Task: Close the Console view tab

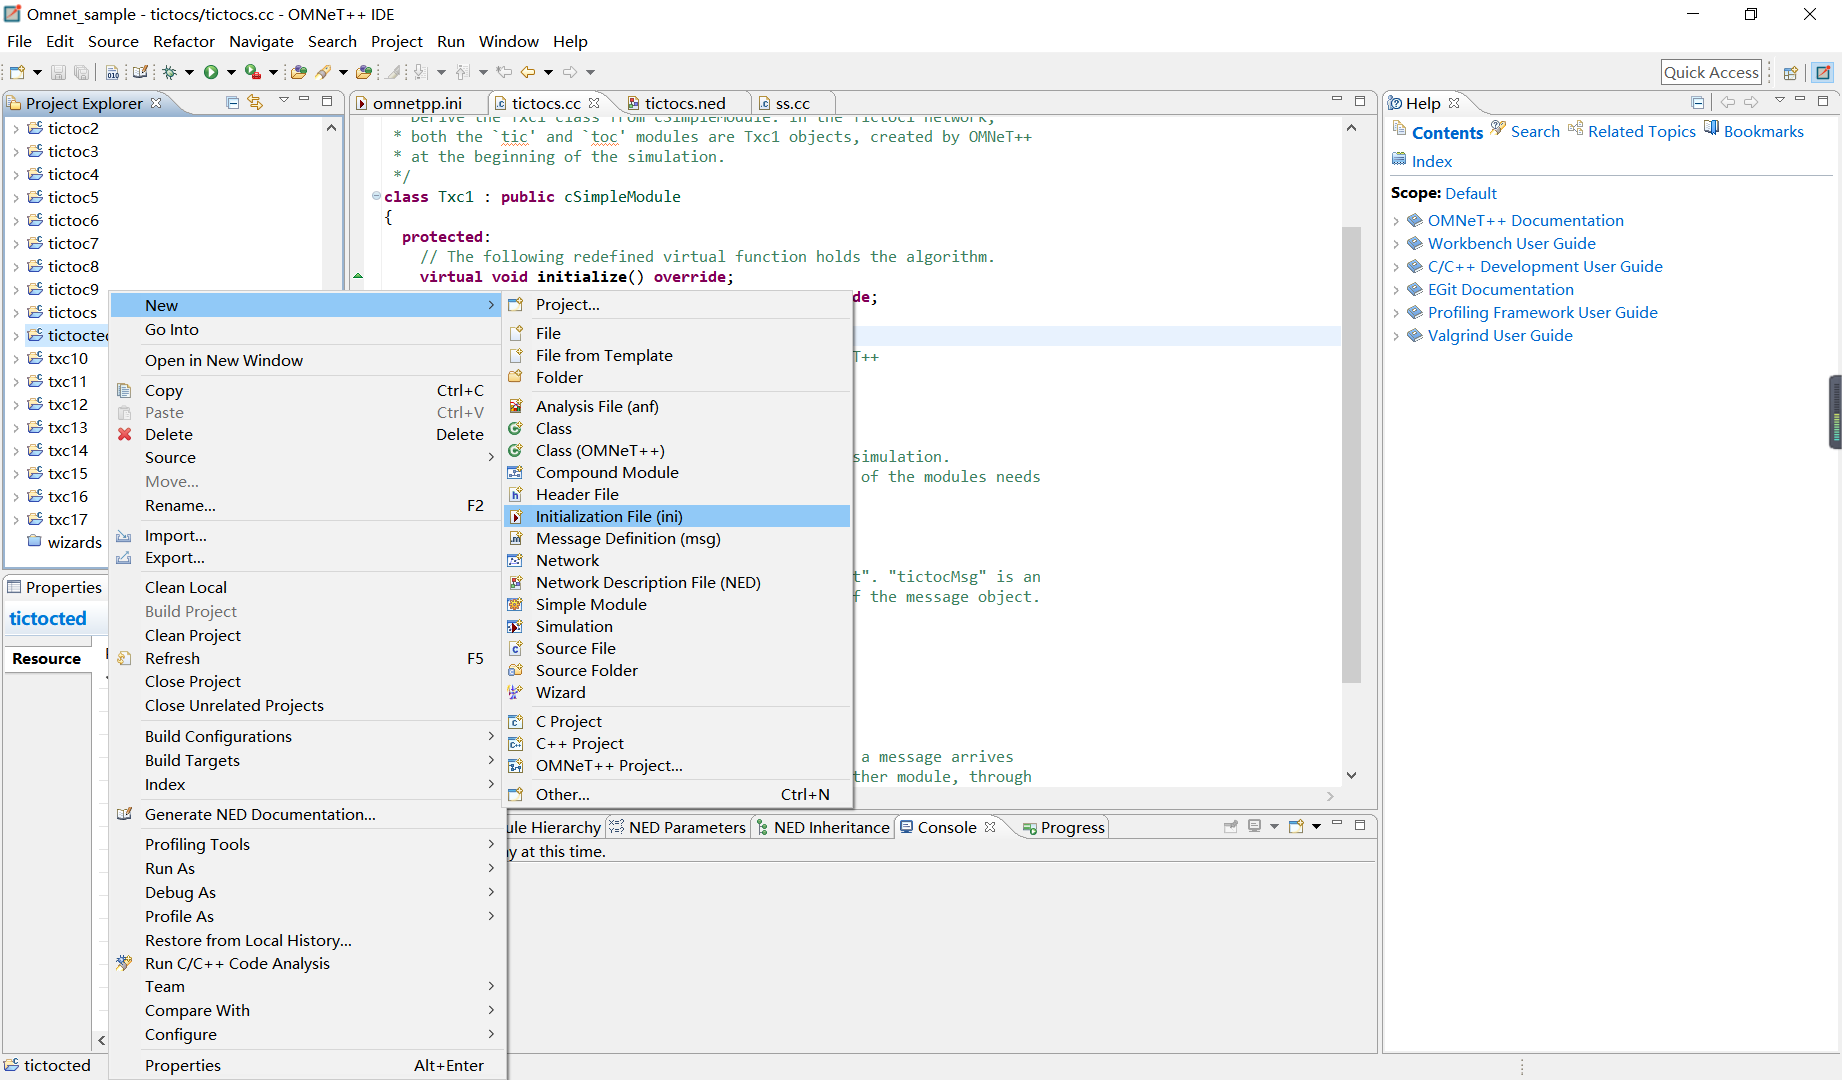Action: (990, 827)
